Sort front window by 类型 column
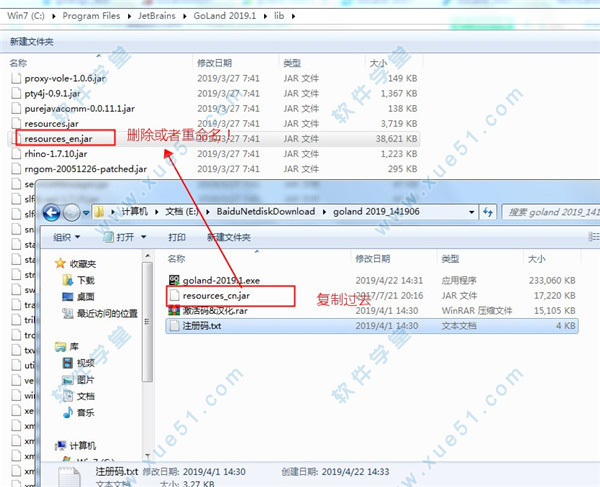The height and width of the screenshot is (487, 600). click(x=450, y=259)
